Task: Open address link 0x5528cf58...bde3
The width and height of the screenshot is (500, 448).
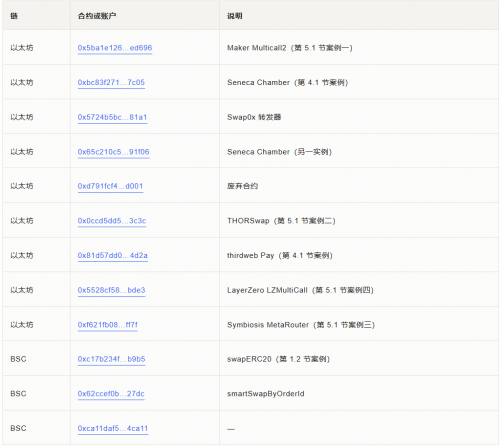Action: tap(111, 290)
